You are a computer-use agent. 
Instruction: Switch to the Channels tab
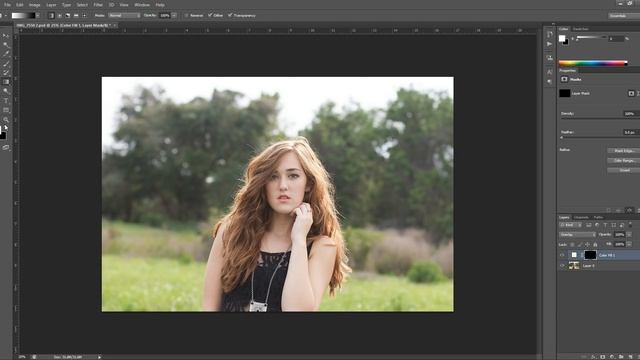581,218
